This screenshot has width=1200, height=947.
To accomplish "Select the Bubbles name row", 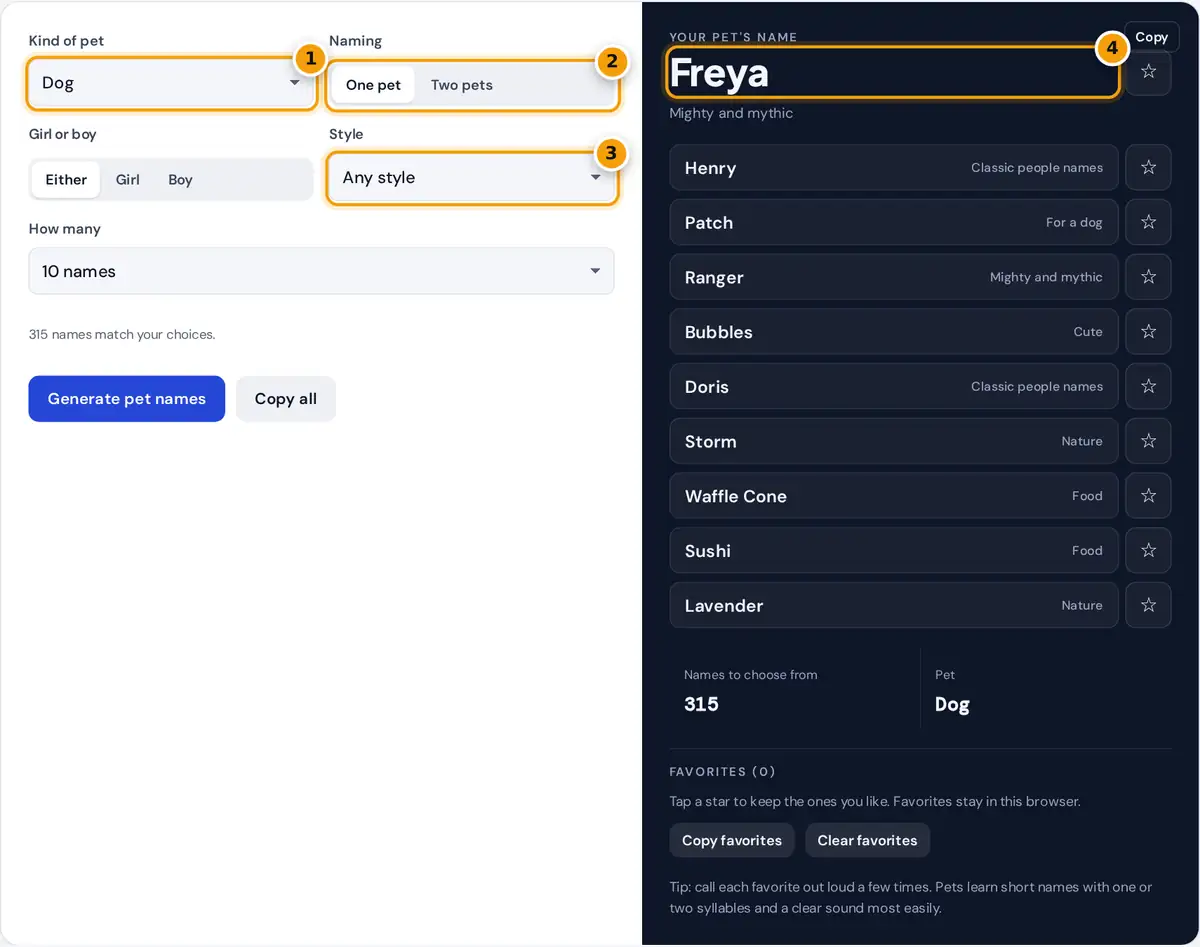I will 894,332.
